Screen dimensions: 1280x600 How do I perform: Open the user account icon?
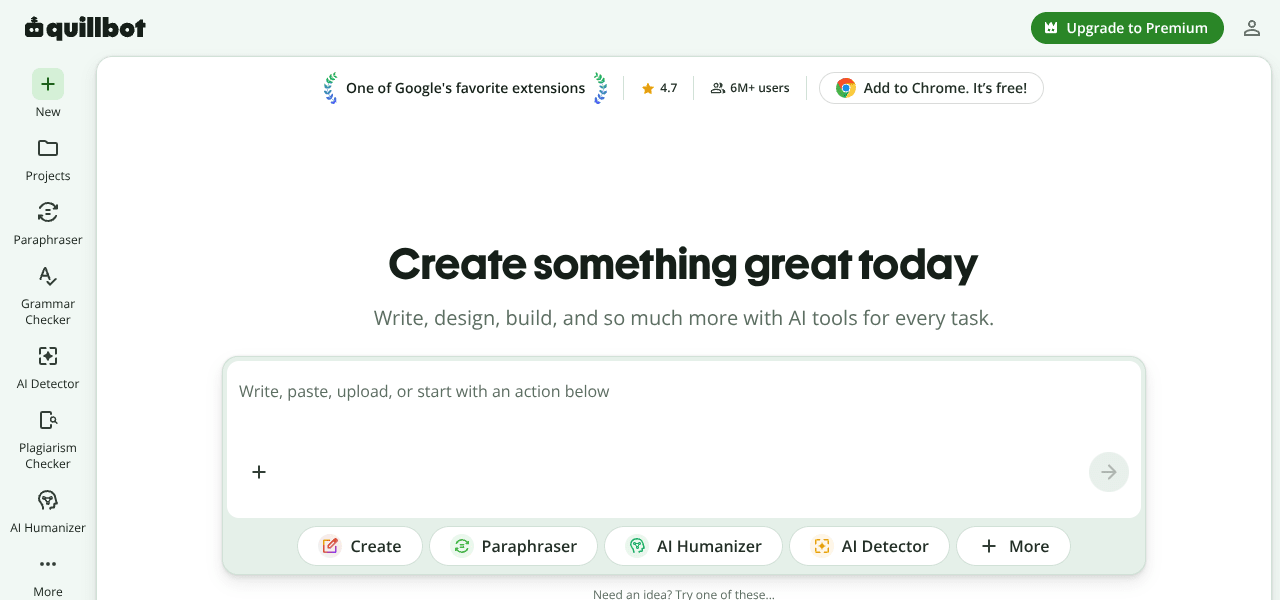pos(1252,28)
